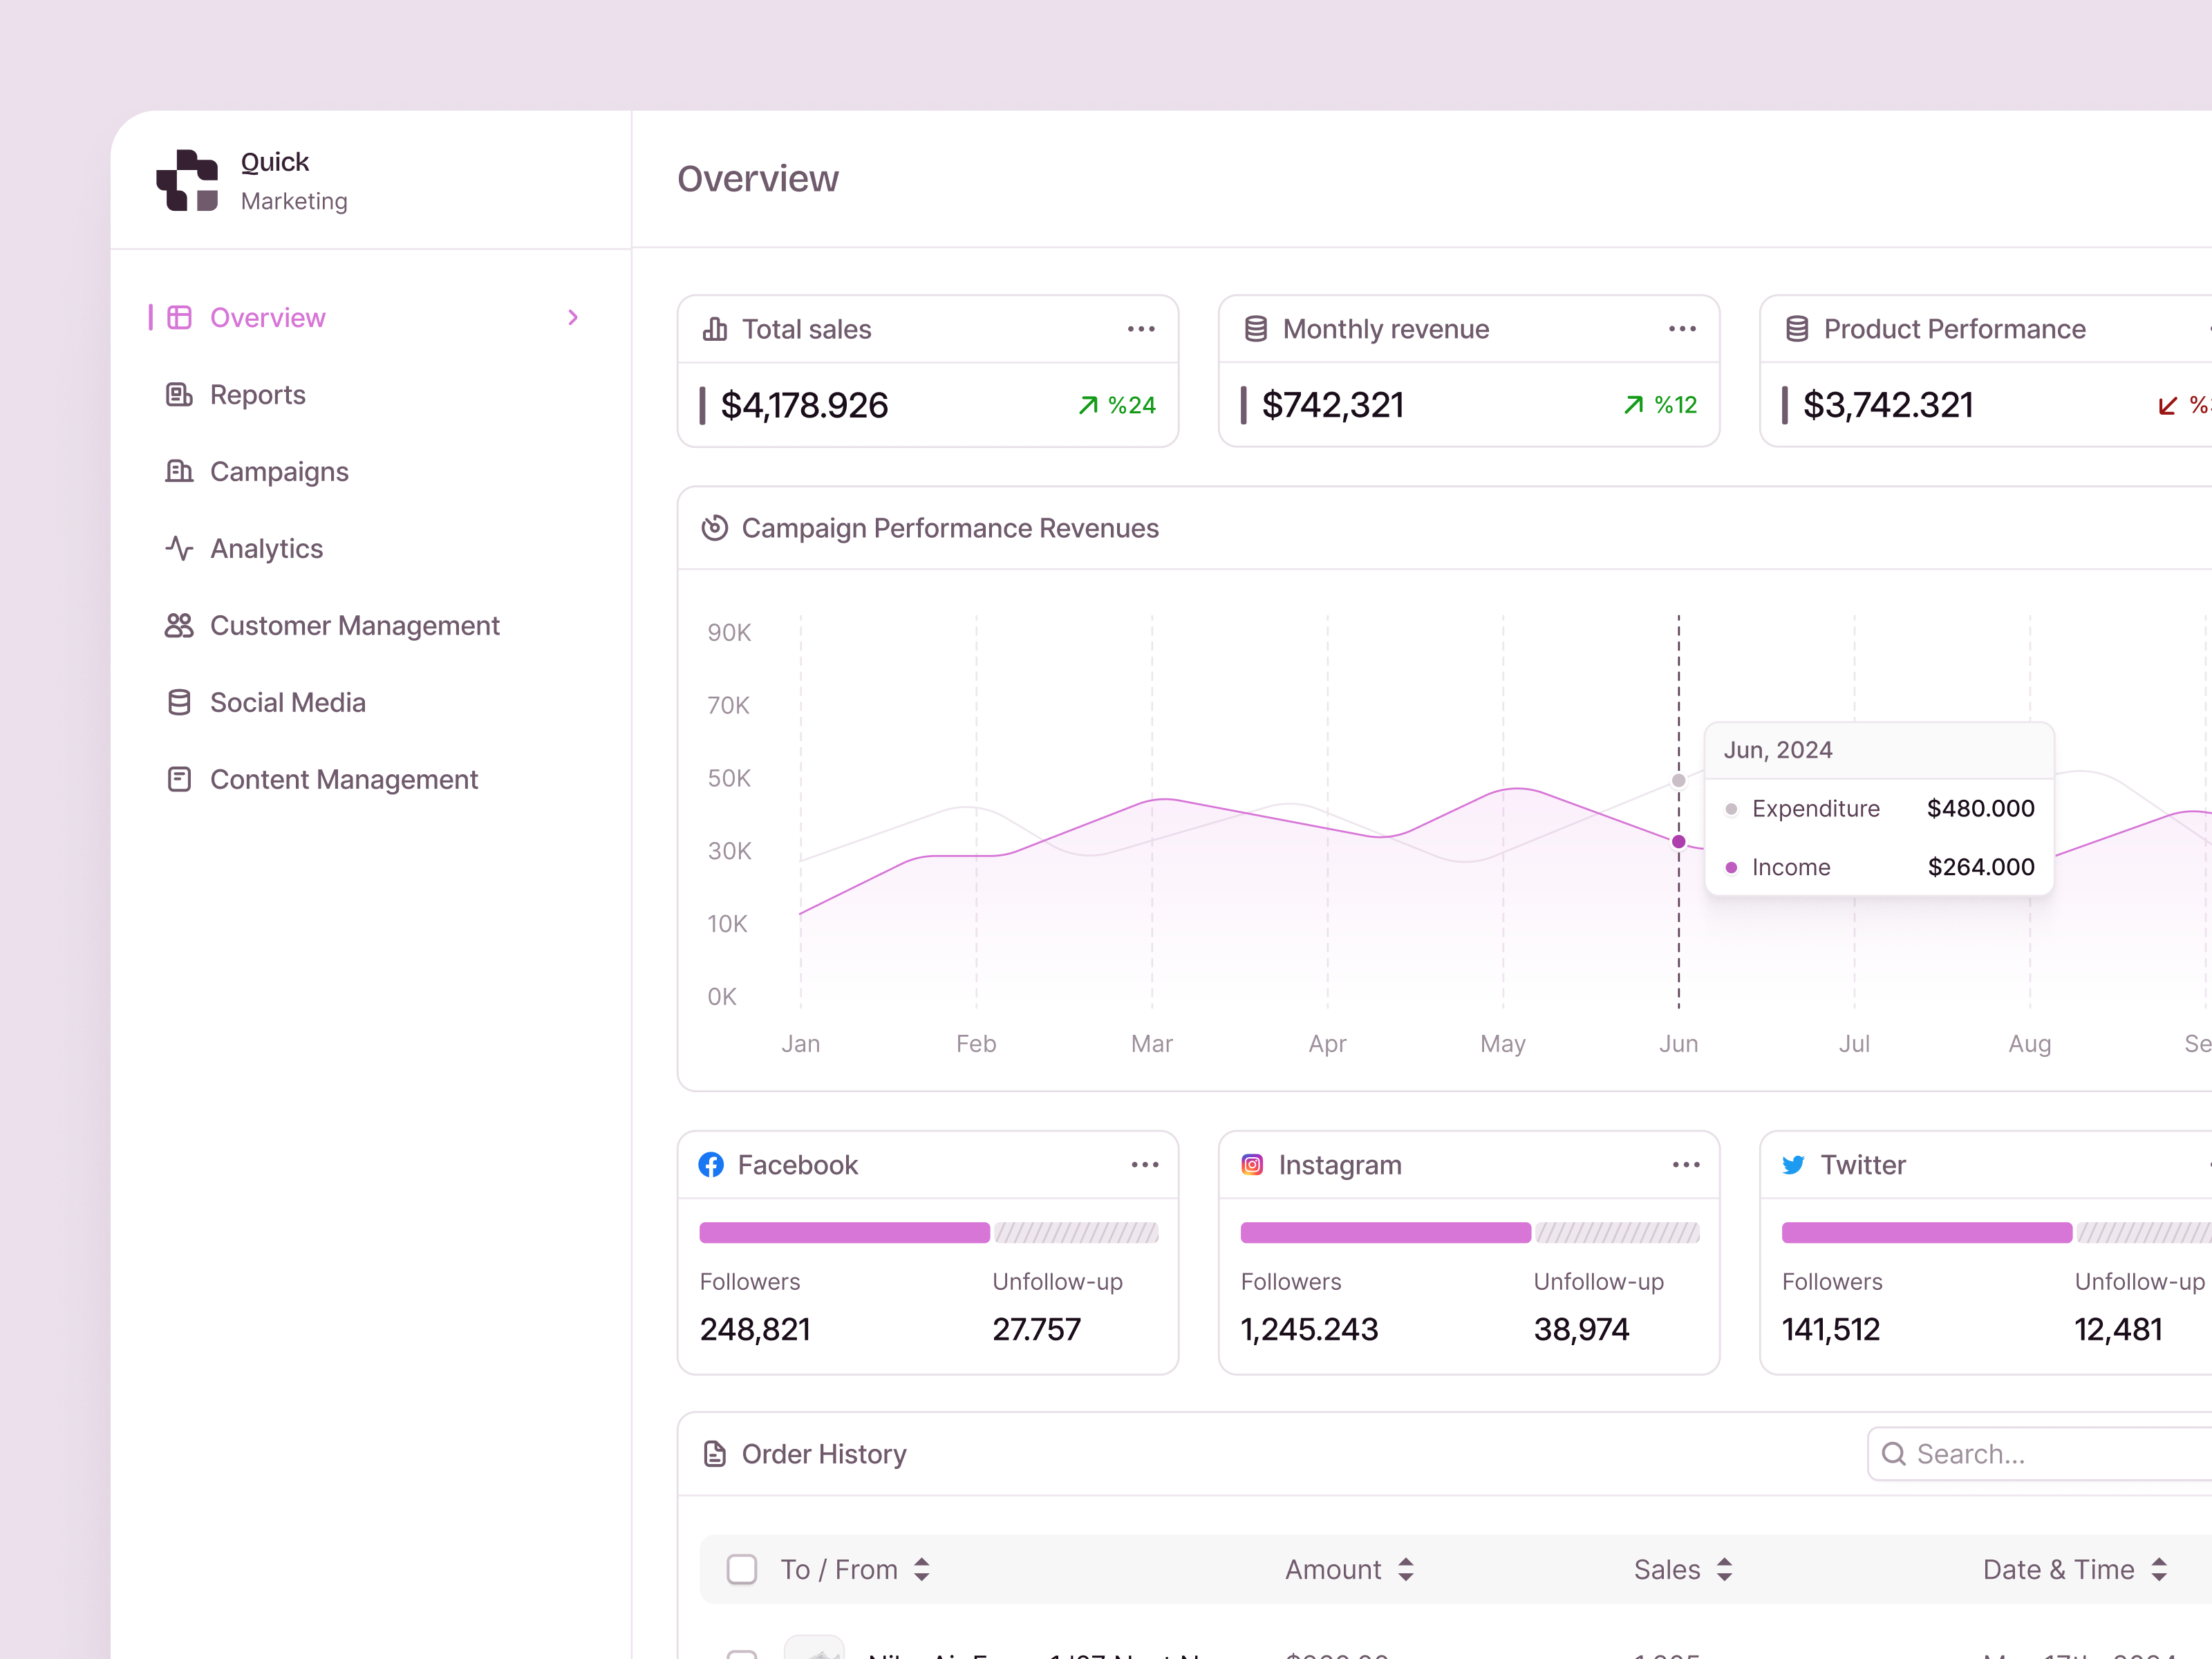Click the Product Performance stack icon
This screenshot has width=2212, height=1659.
(1797, 329)
